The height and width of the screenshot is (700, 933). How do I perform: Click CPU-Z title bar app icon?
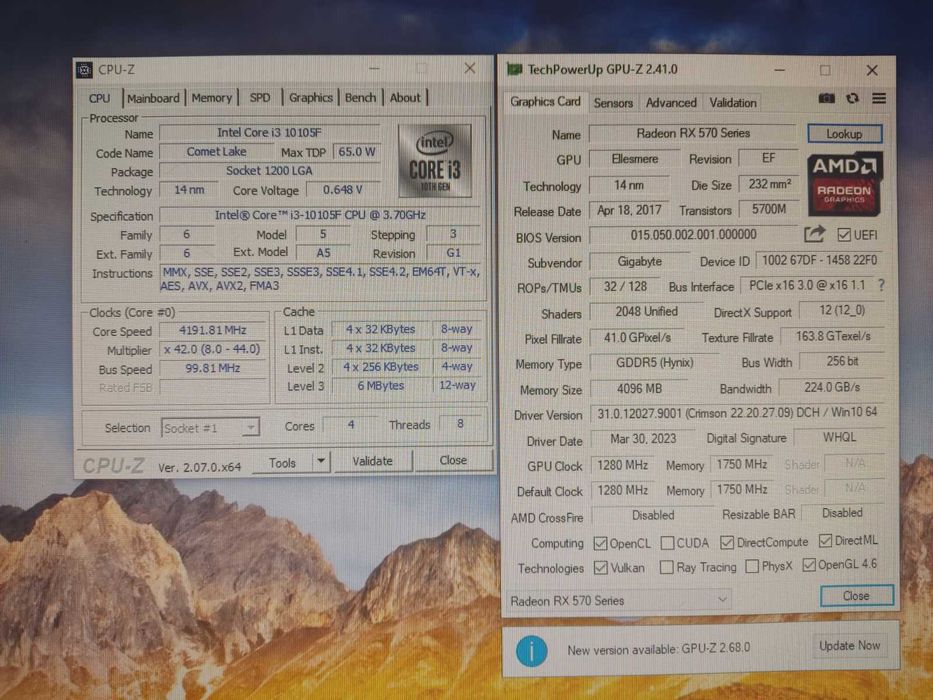tap(84, 70)
